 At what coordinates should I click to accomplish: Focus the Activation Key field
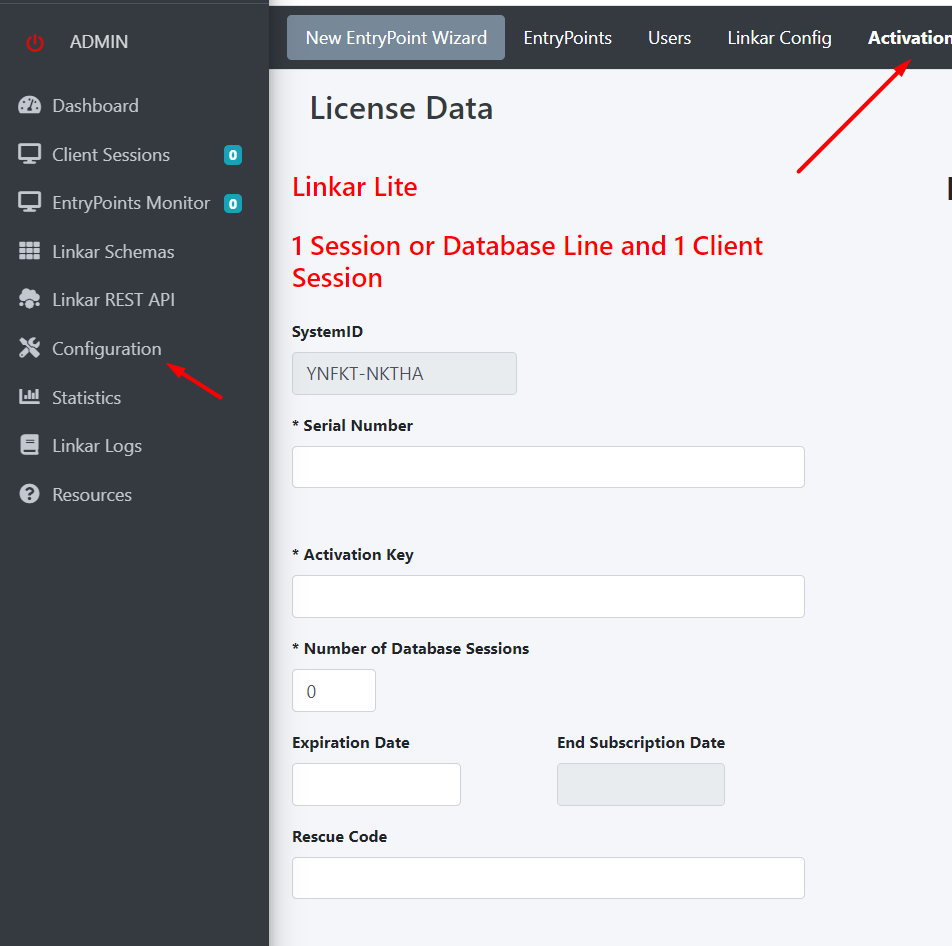click(x=548, y=596)
